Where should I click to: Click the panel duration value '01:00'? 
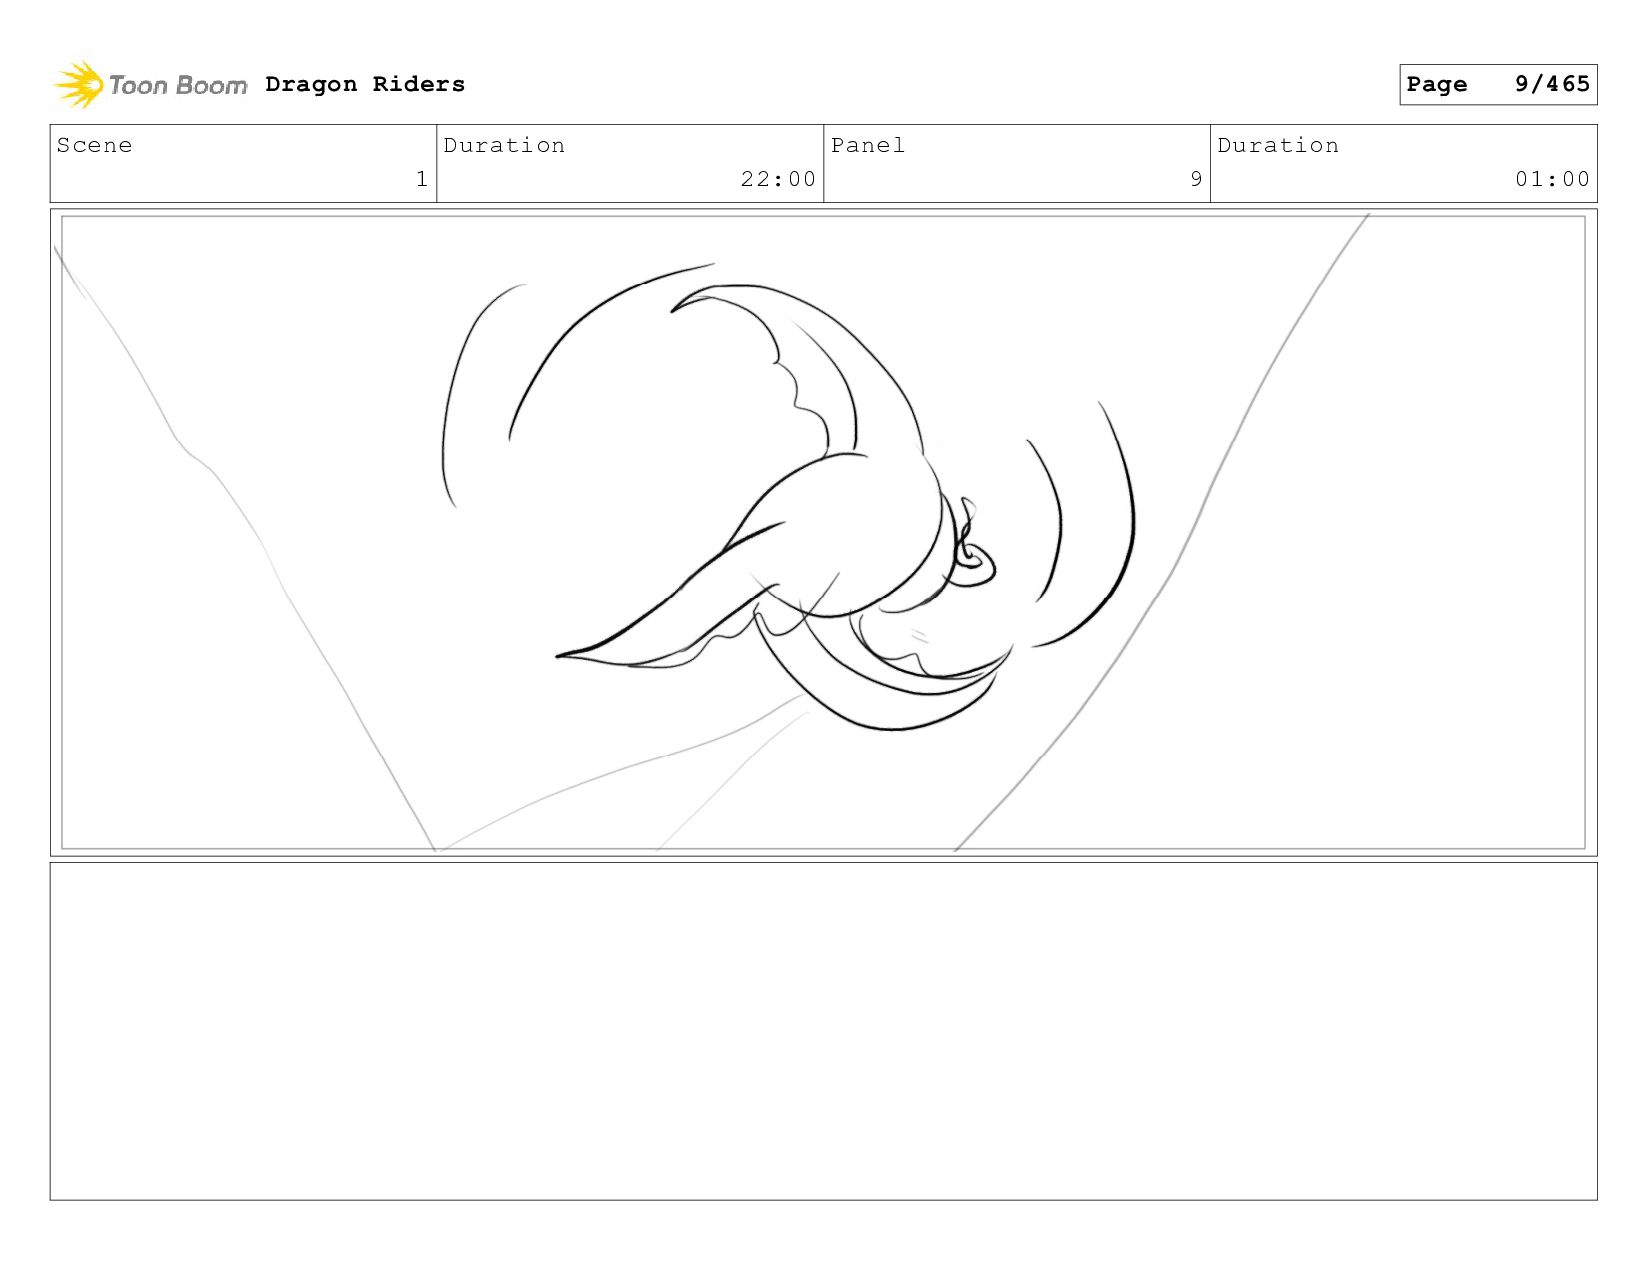pyautogui.click(x=1552, y=179)
